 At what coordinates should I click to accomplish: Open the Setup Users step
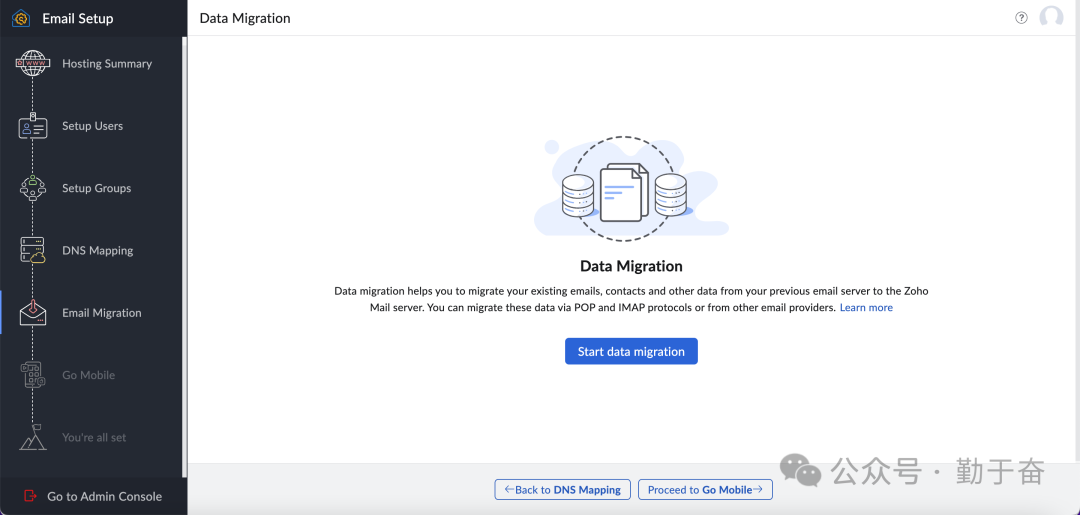click(x=92, y=127)
